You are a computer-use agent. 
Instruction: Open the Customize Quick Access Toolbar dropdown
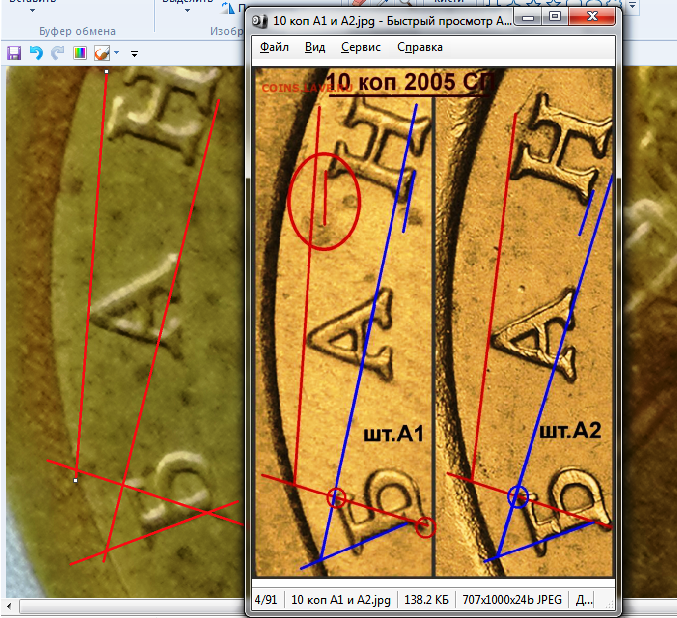(x=134, y=54)
